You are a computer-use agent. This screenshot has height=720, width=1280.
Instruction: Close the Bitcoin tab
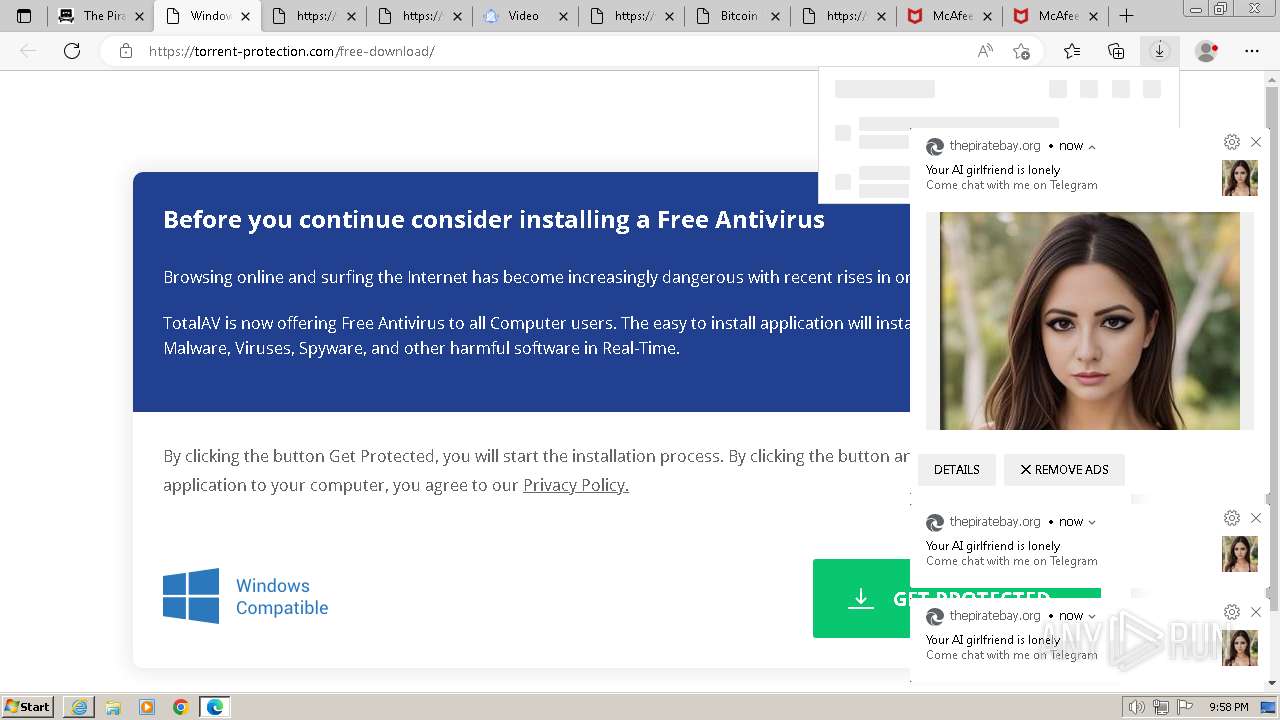pyautogui.click(x=775, y=16)
